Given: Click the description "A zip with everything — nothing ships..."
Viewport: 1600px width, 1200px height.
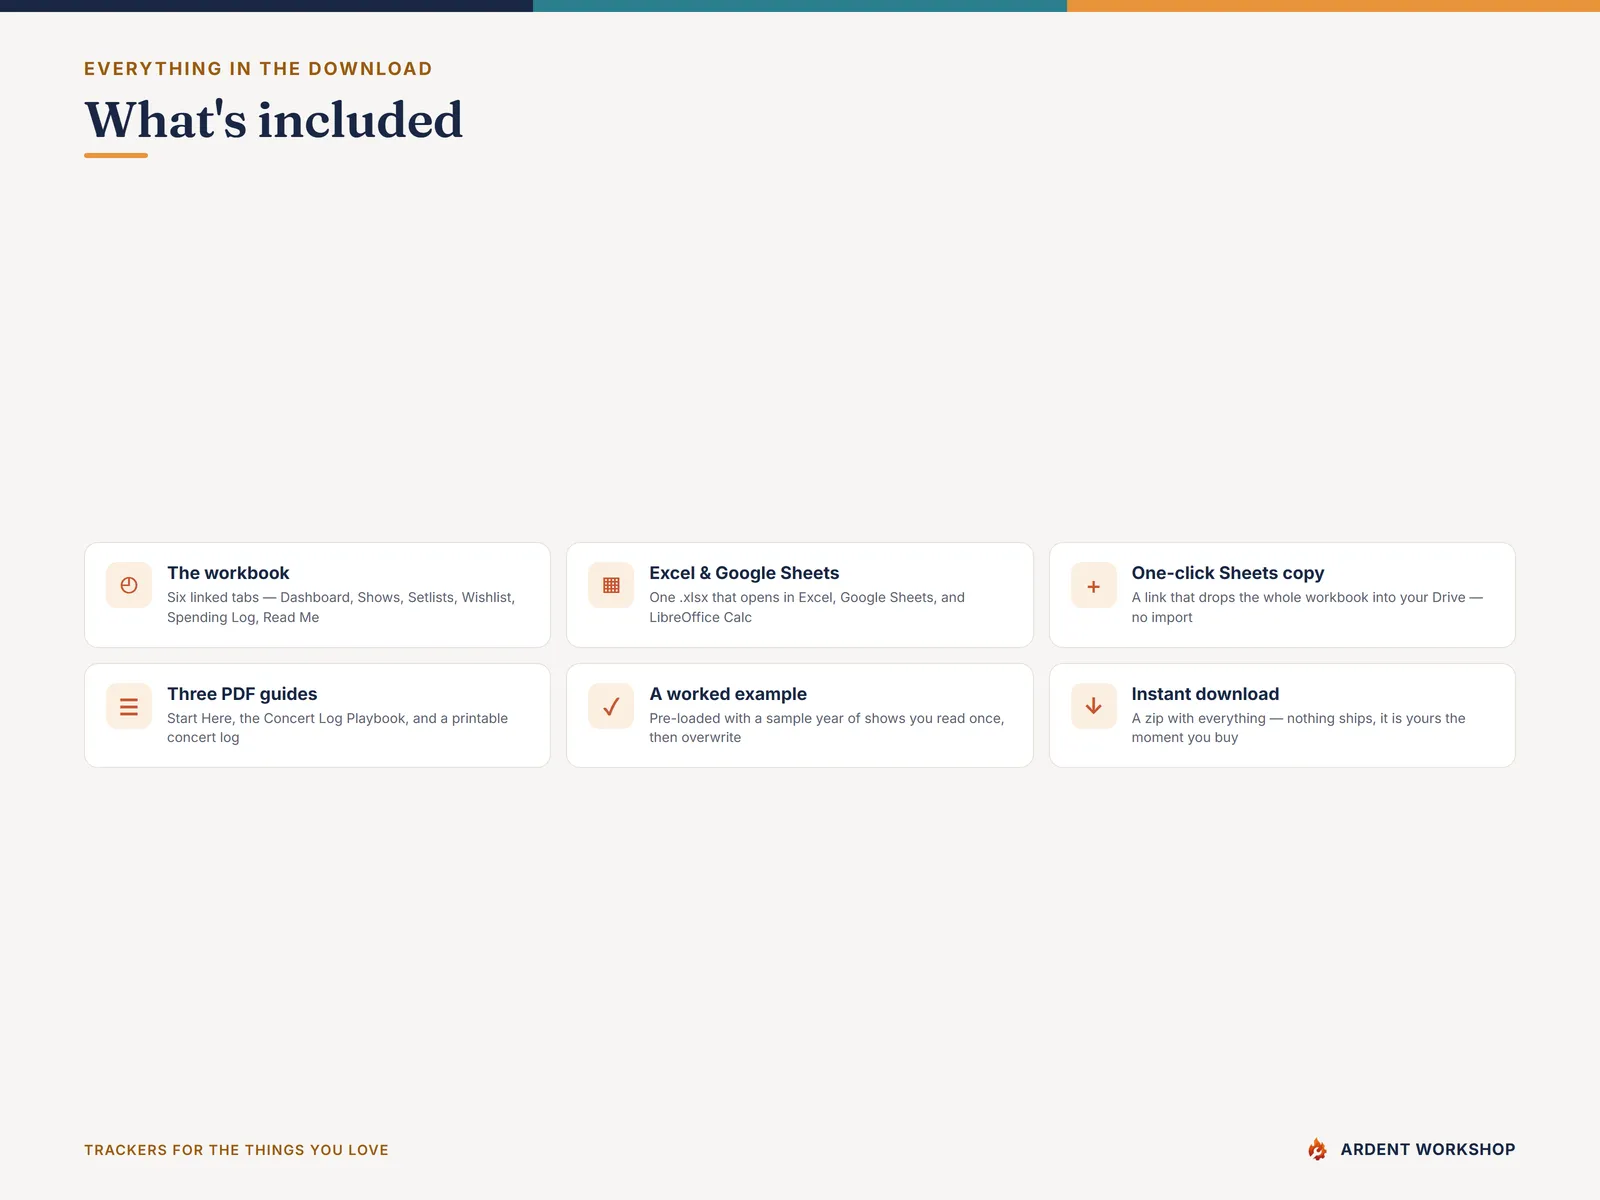Looking at the screenshot, I should 1298,728.
